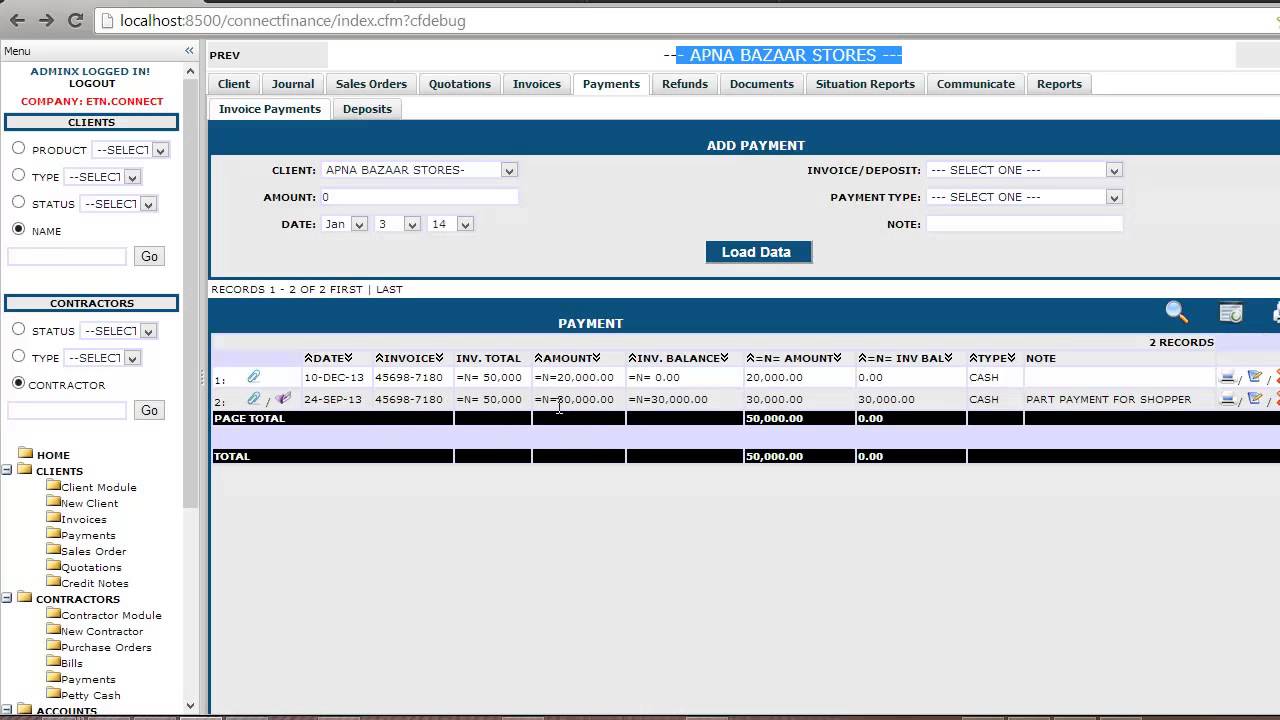
Task: Edit the 24-SEP-13 payment record
Action: click(x=1255, y=399)
